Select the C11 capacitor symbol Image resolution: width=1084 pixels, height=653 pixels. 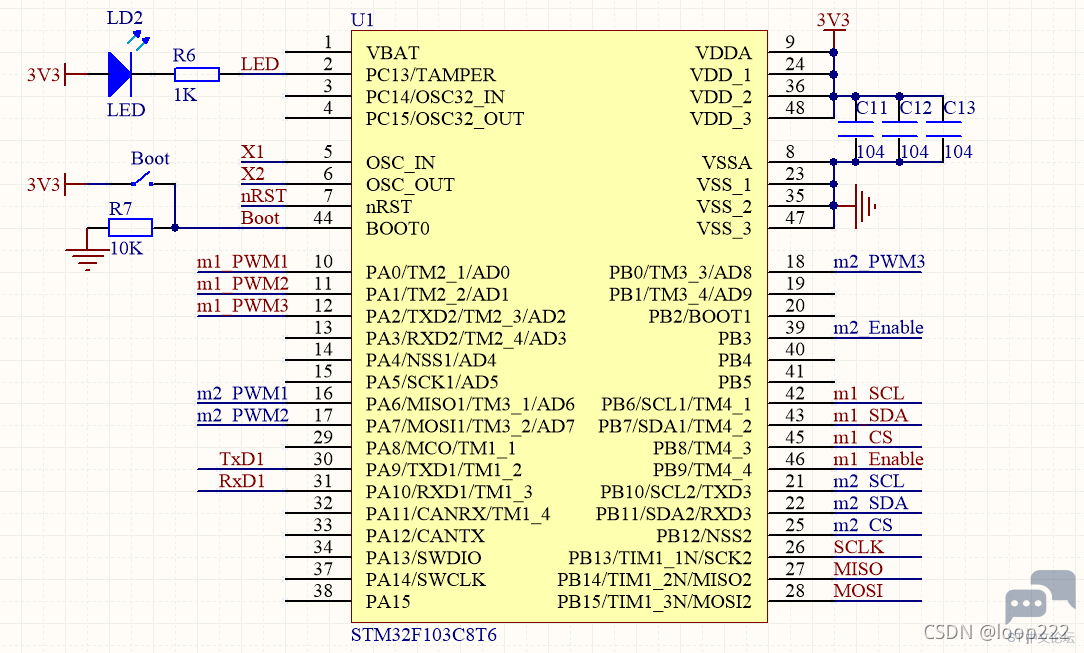pos(855,129)
